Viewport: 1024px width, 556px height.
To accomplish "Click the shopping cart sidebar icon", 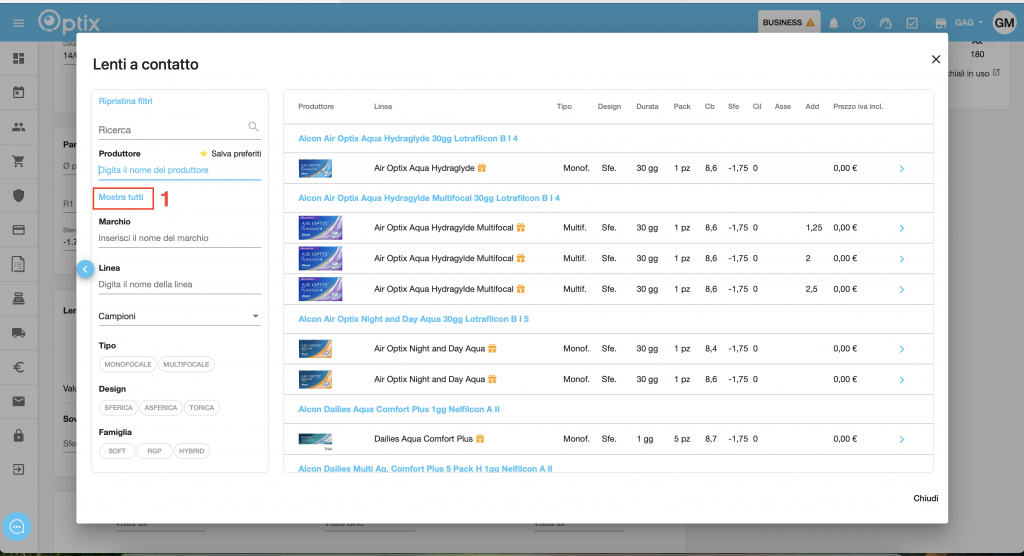I will pos(18,161).
